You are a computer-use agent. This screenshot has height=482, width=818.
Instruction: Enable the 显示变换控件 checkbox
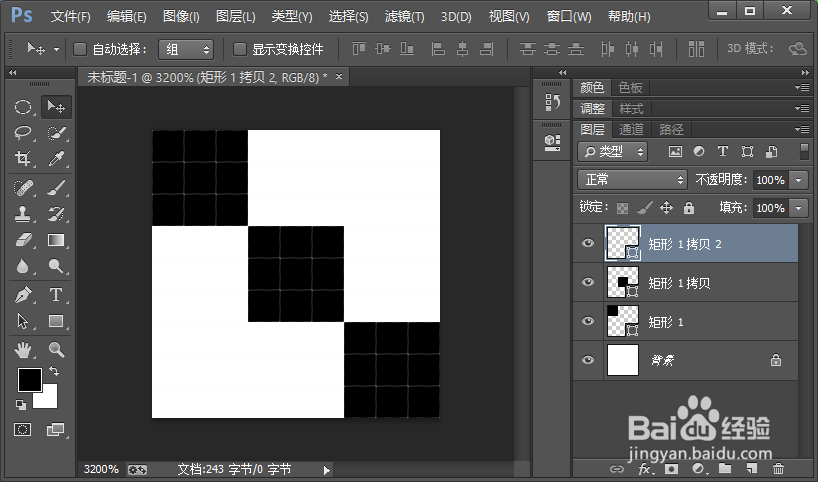point(239,49)
